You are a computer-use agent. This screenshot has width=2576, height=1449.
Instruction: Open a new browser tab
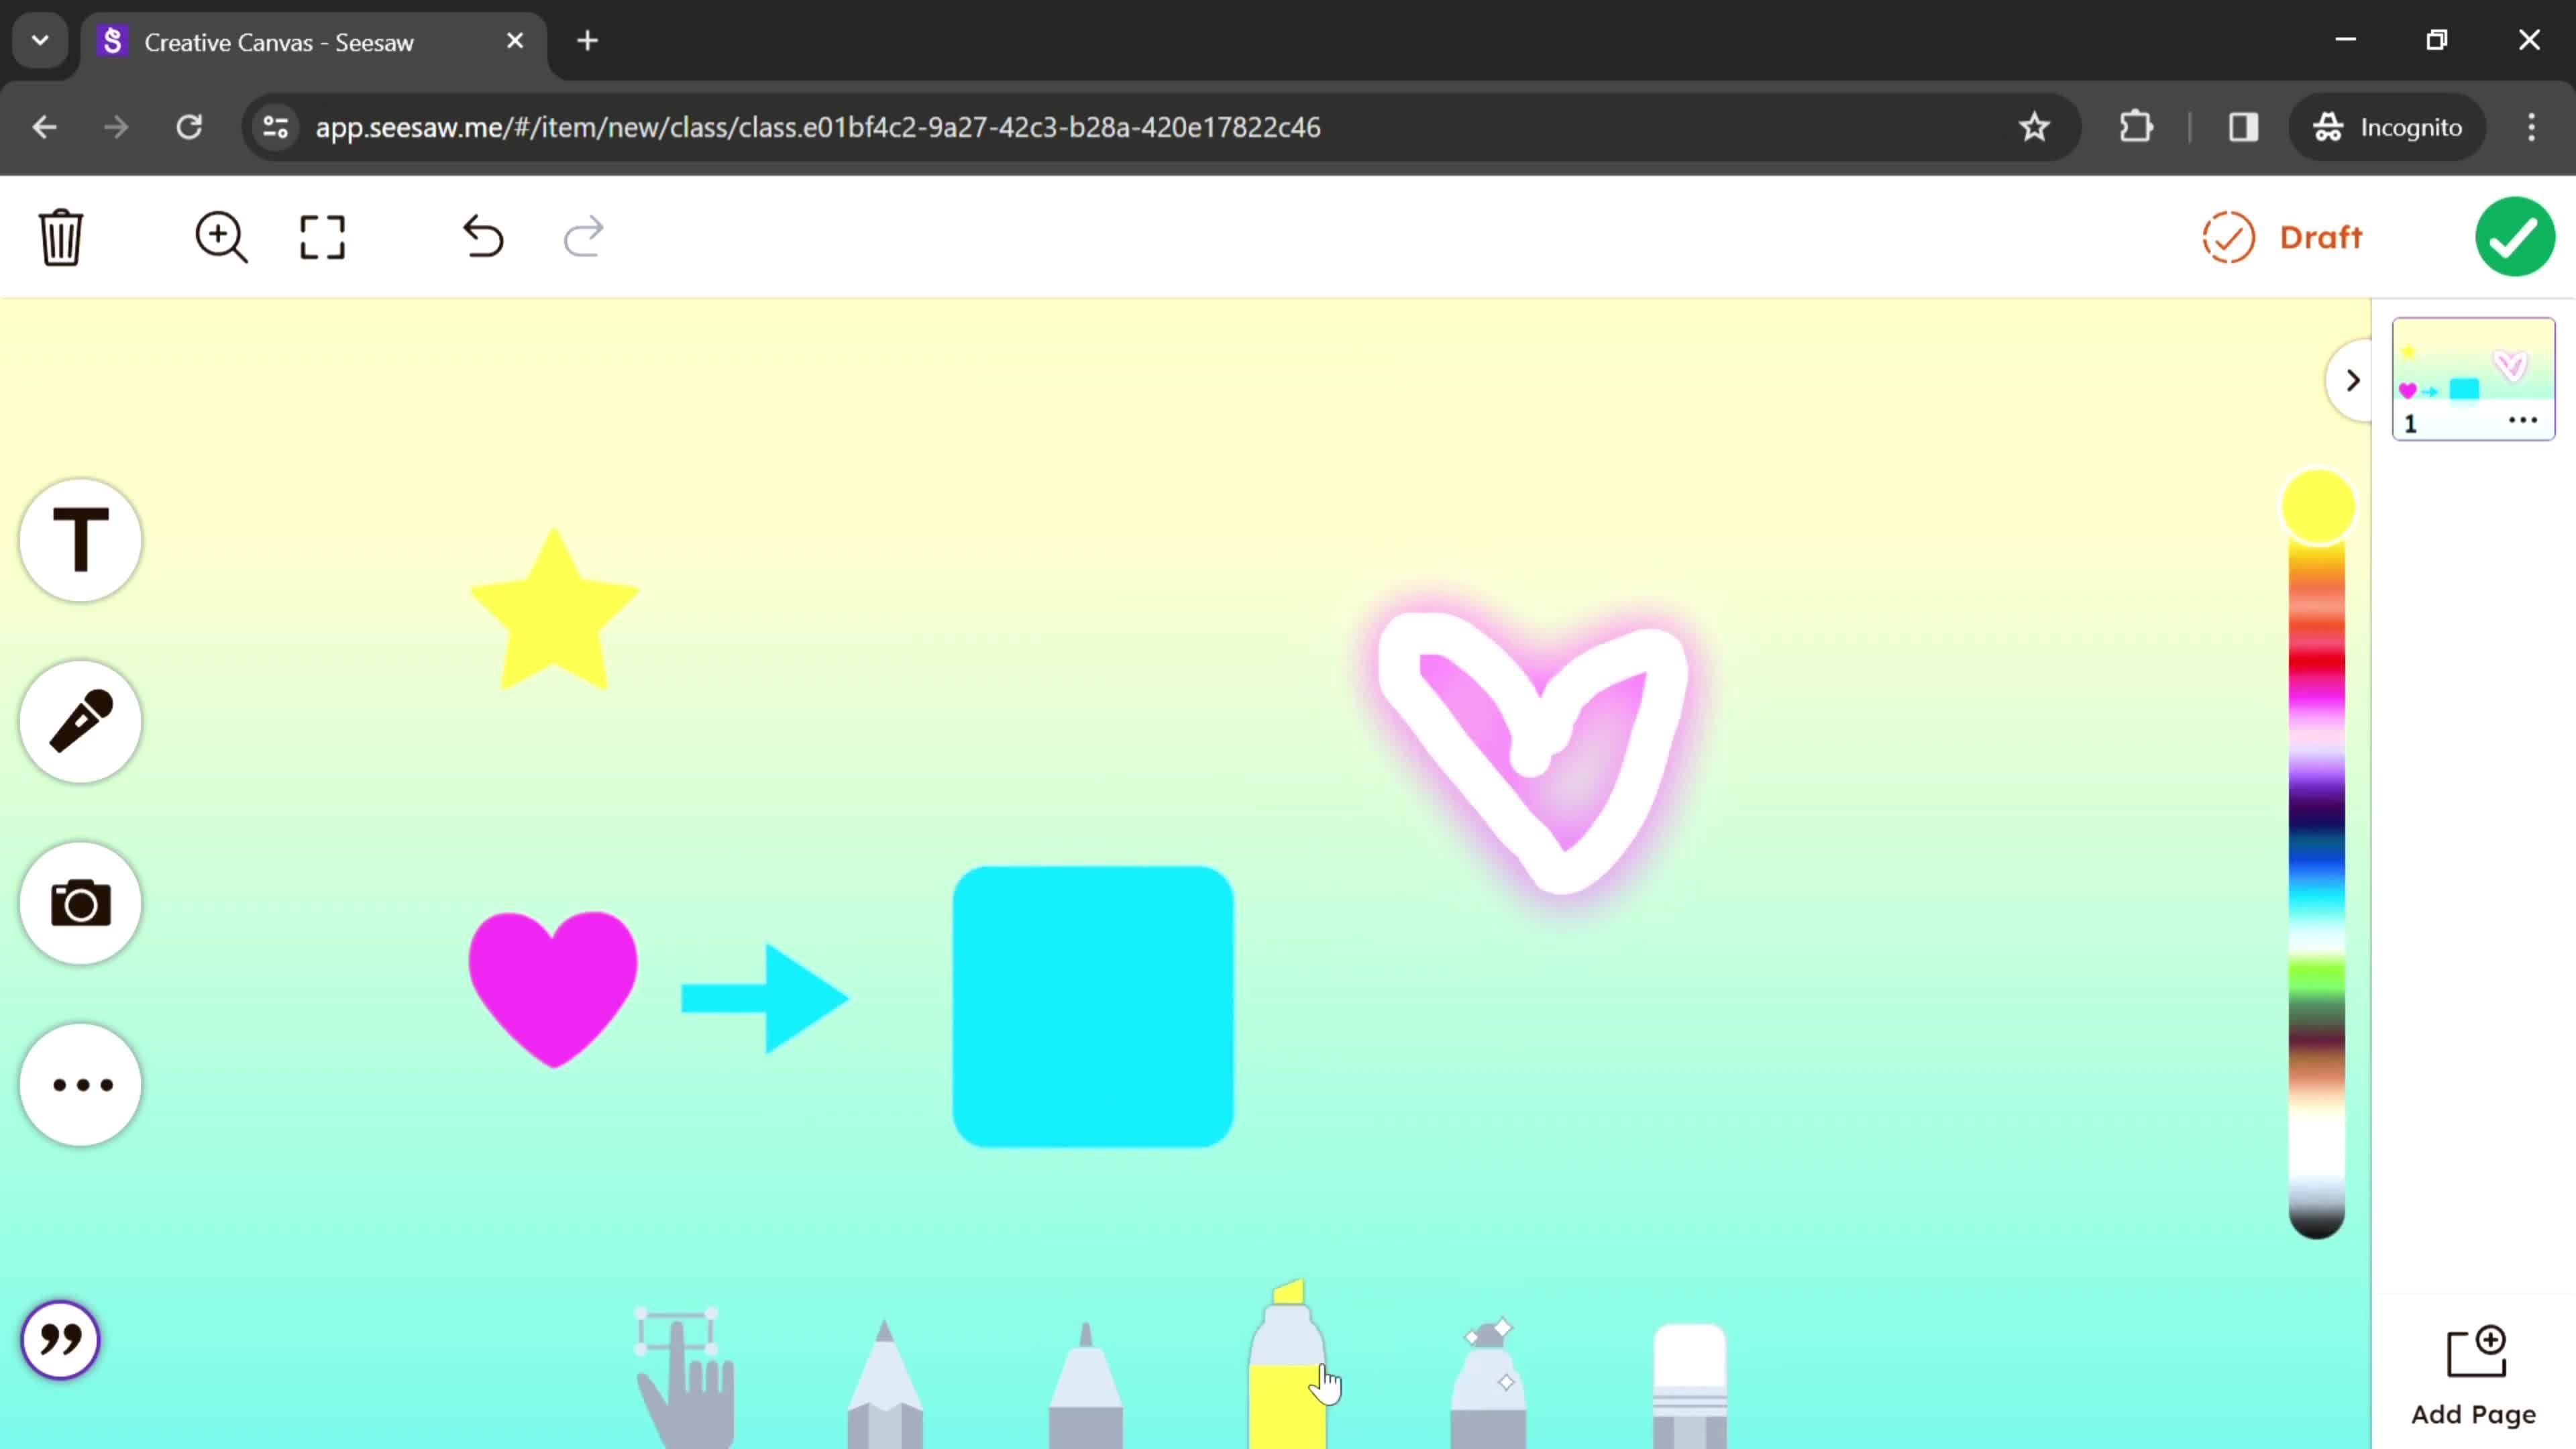click(x=588, y=41)
